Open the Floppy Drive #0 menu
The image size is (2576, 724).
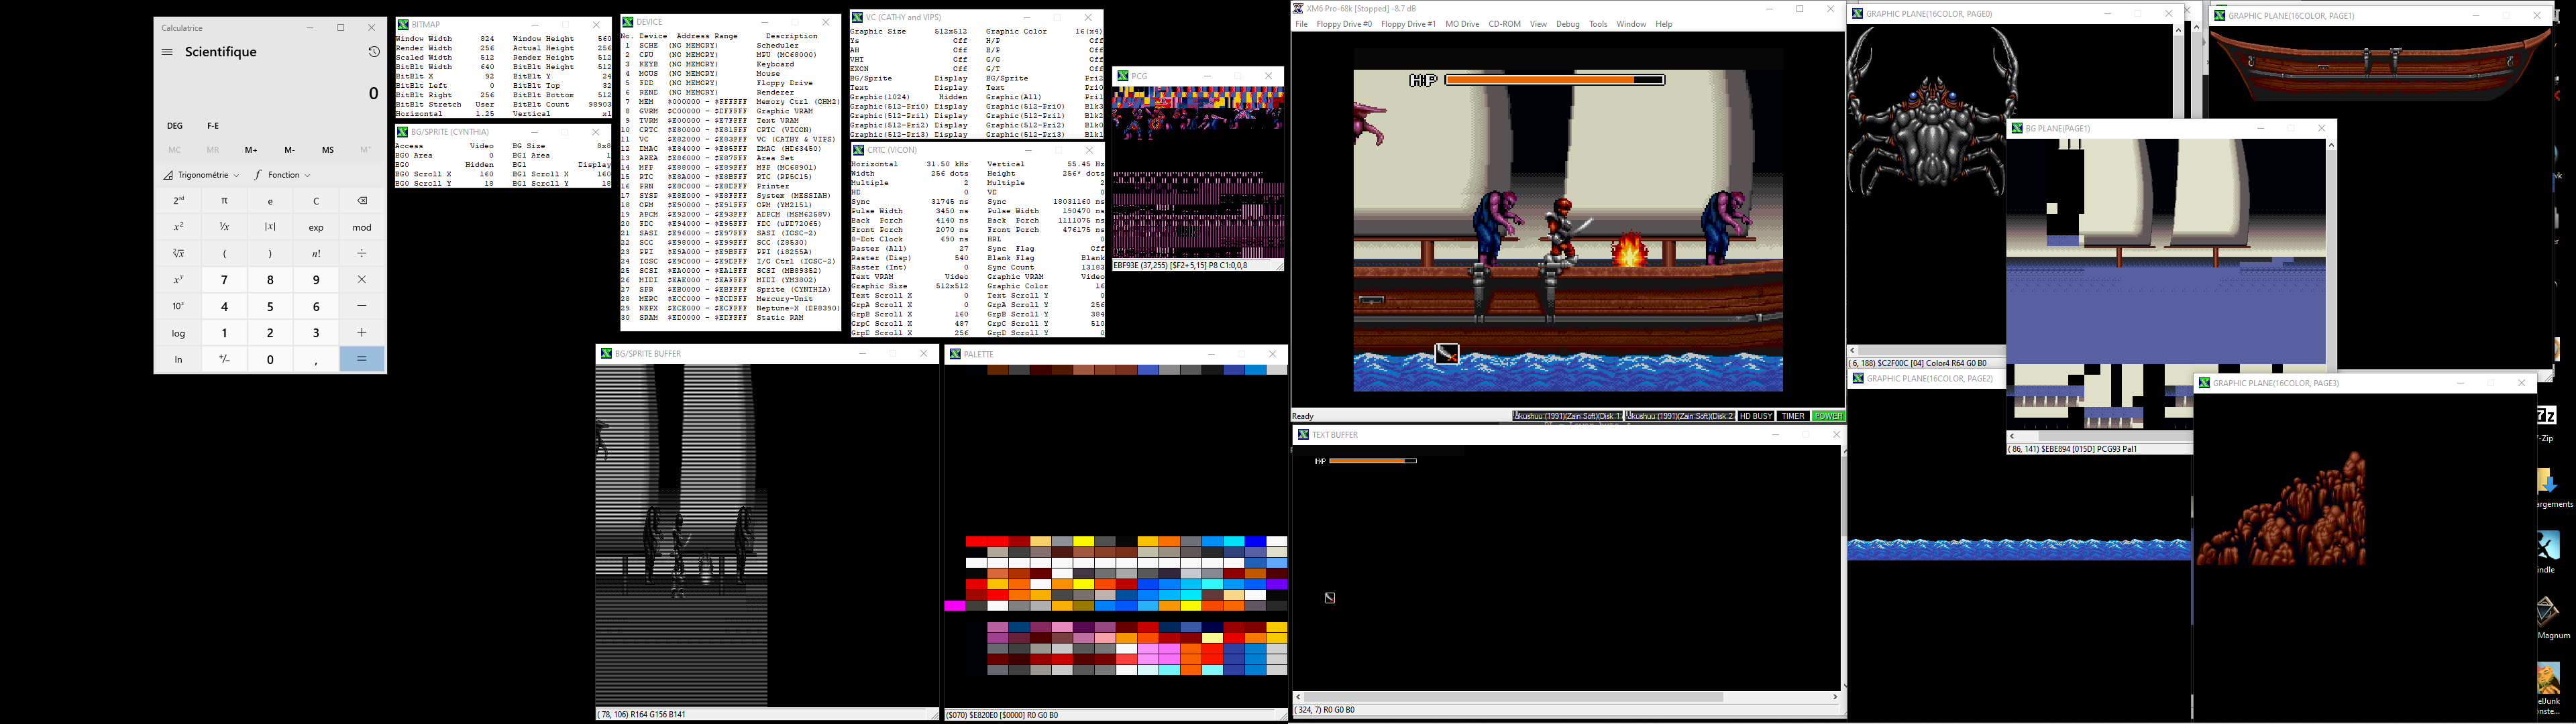tap(1344, 24)
